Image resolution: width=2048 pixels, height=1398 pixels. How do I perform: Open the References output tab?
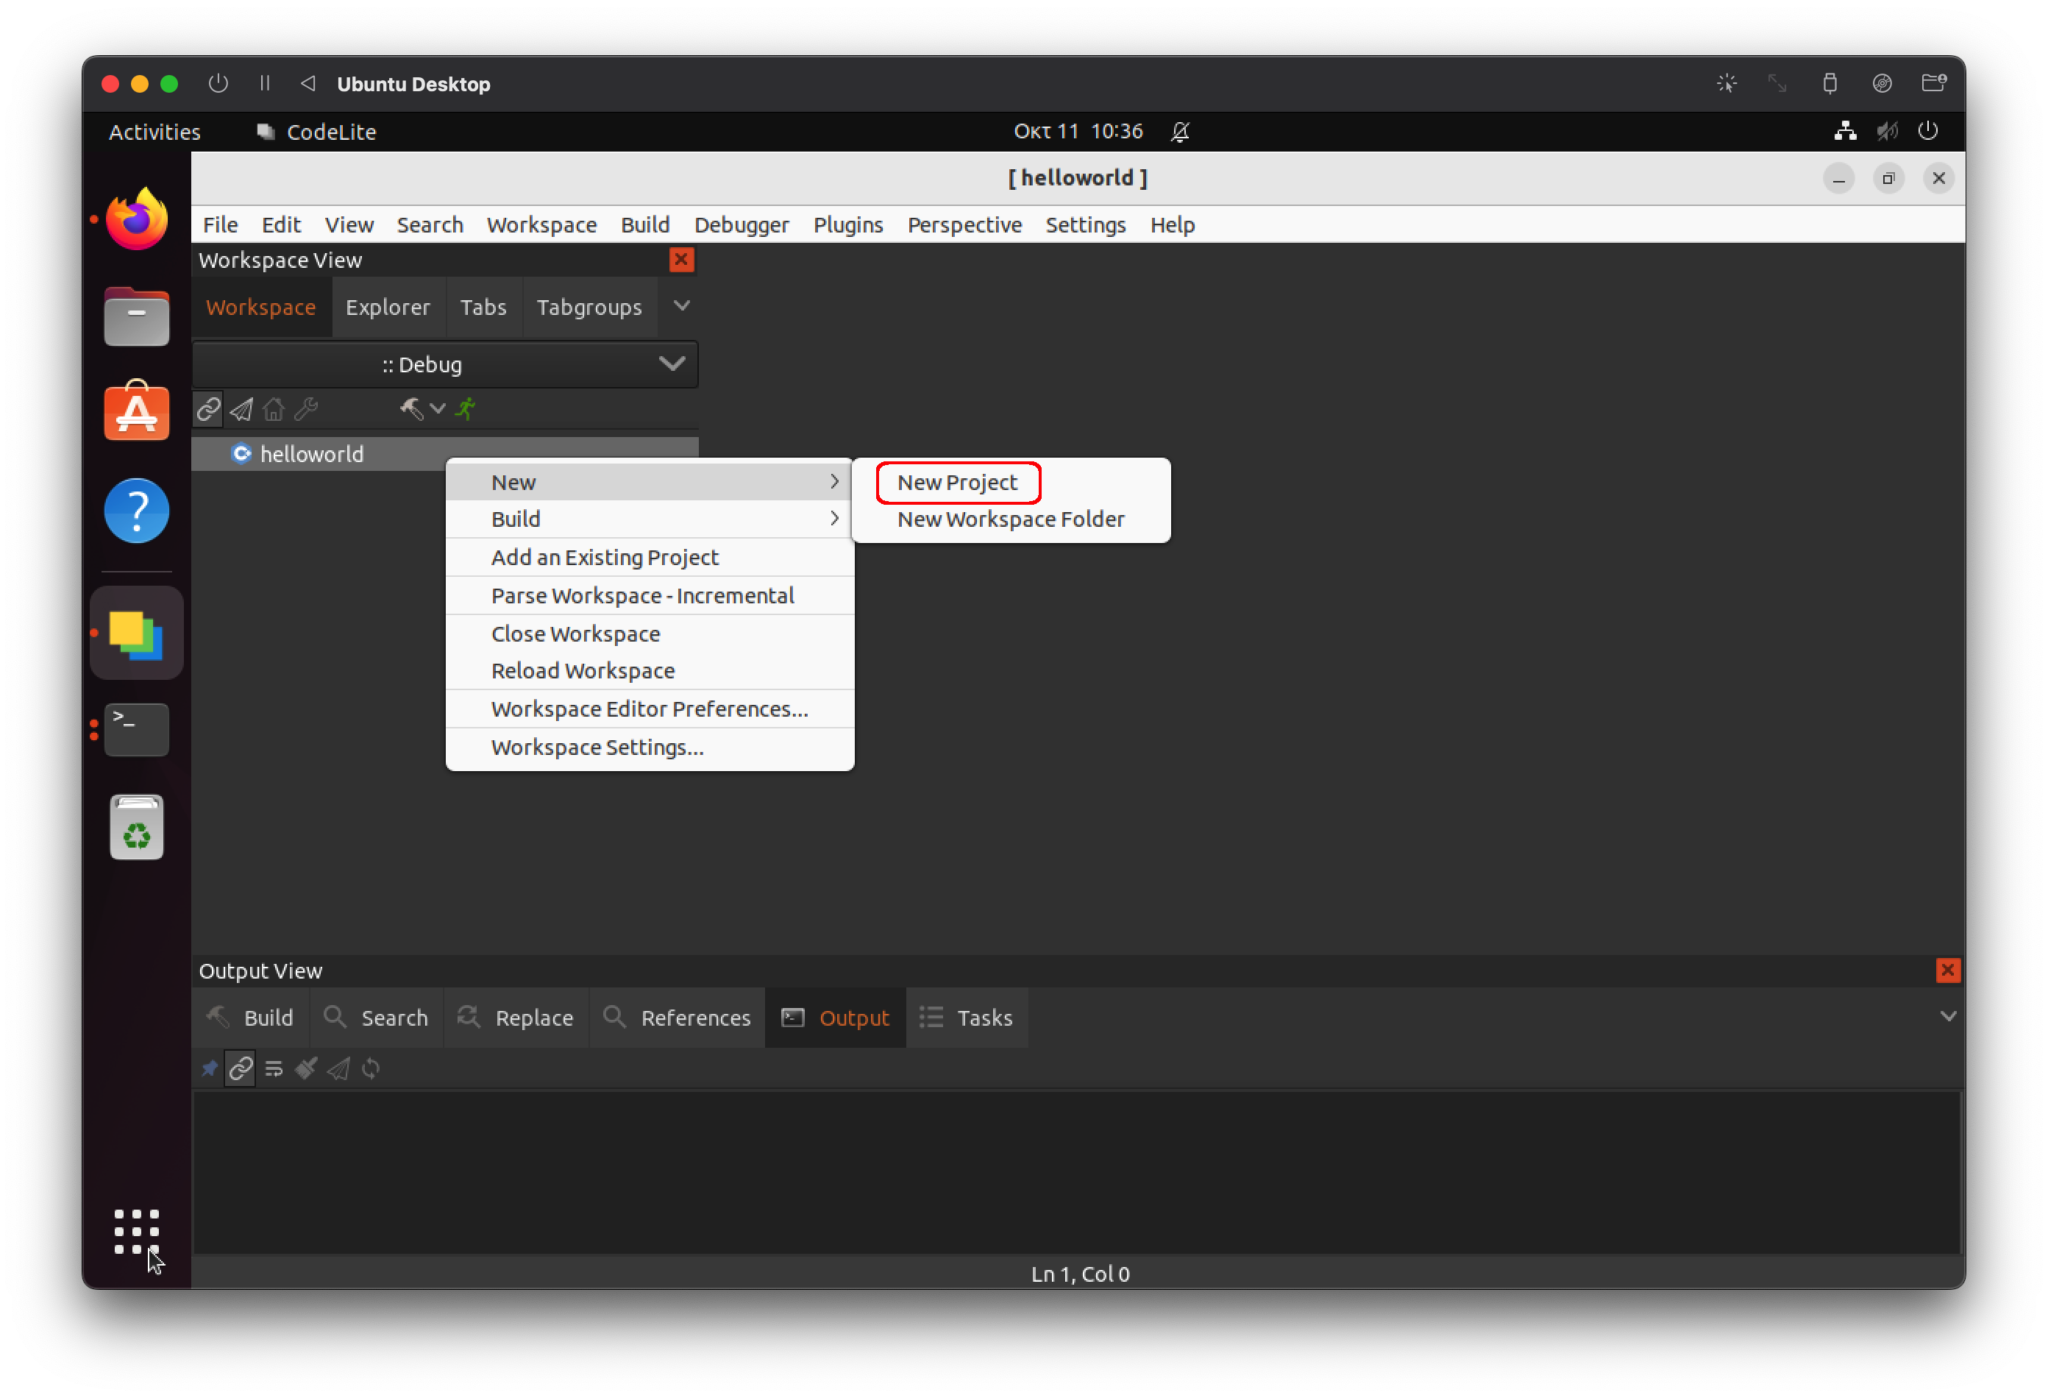click(x=677, y=1017)
